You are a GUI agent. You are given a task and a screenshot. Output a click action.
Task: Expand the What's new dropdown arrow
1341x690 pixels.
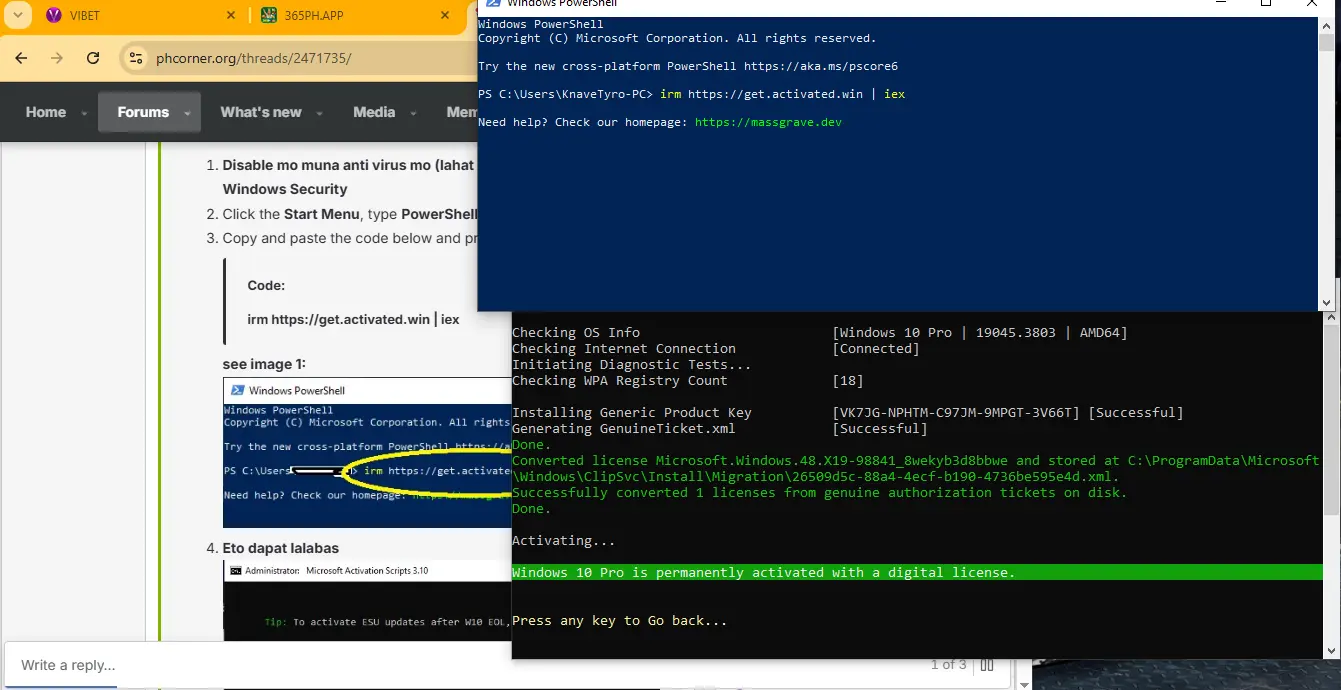[319, 113]
